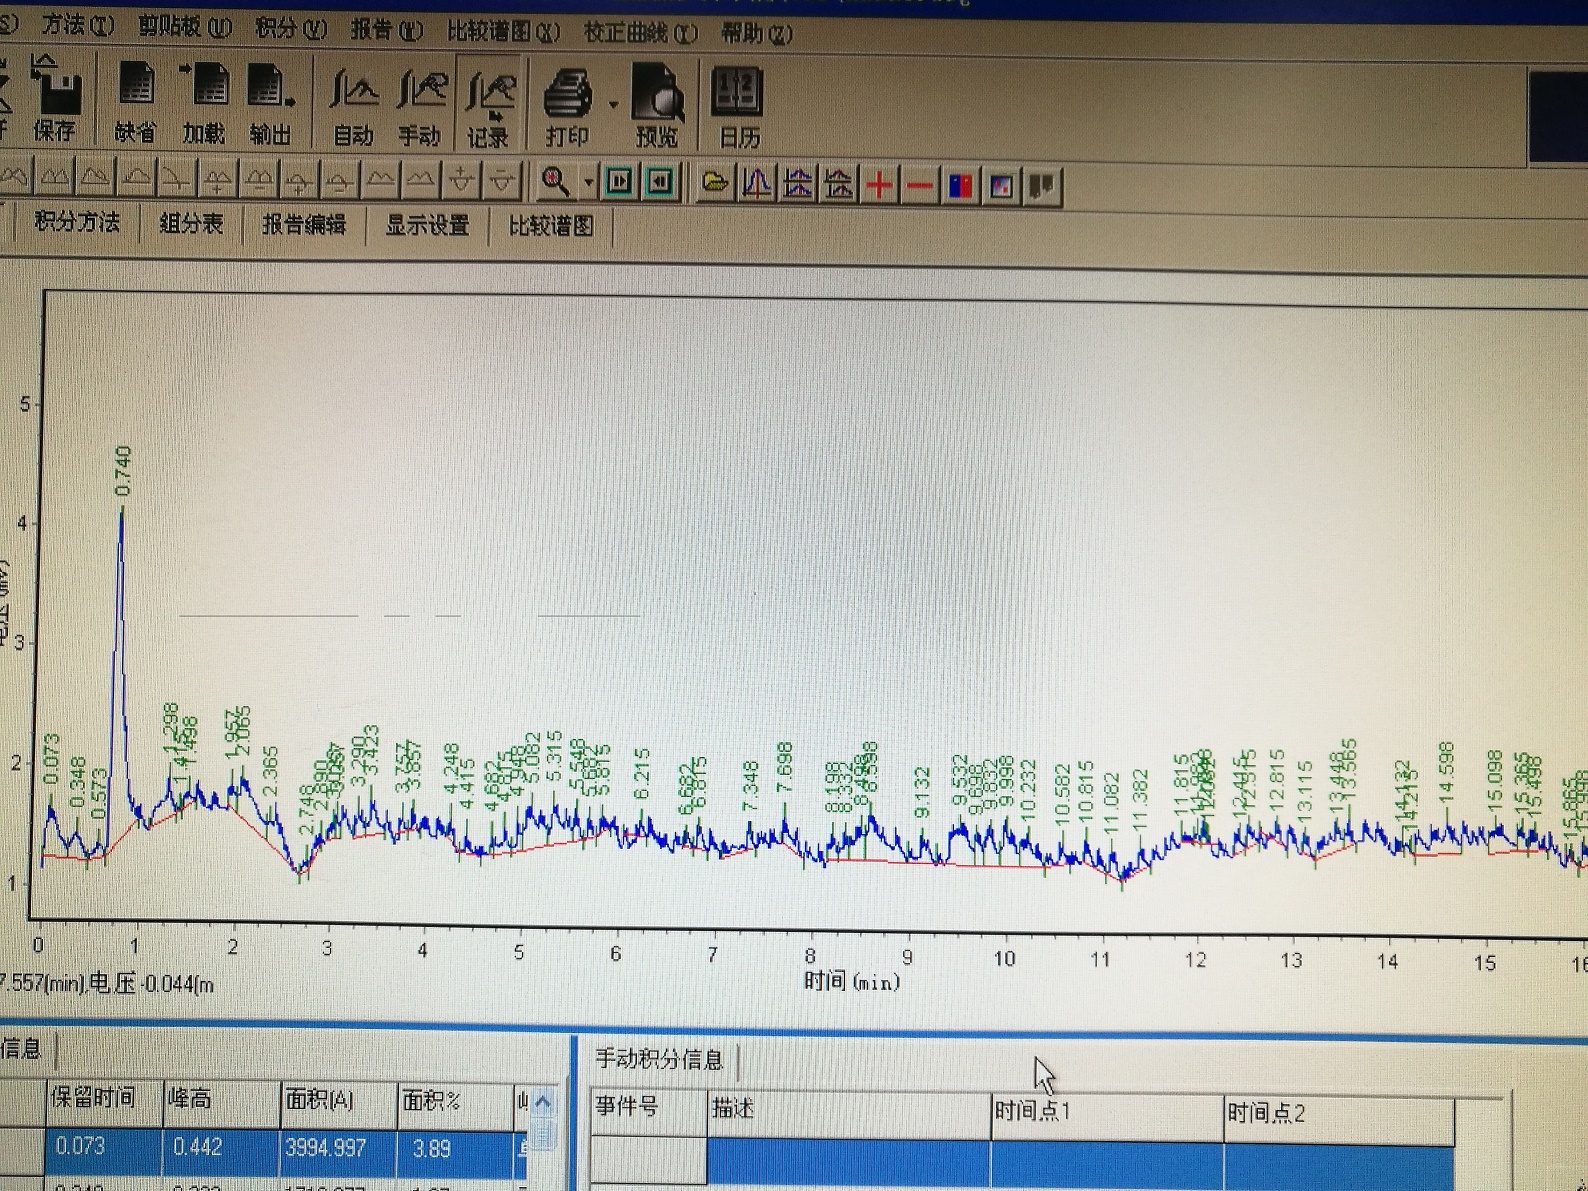Viewport: 1588px width, 1191px height.
Task: Expand the print options dropdown arrow
Action: (613, 104)
